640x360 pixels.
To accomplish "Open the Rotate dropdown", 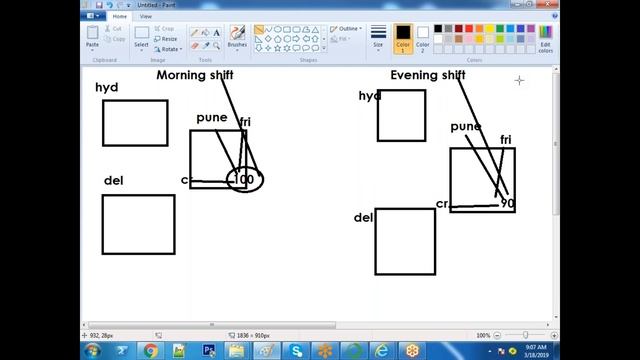I will pos(168,49).
